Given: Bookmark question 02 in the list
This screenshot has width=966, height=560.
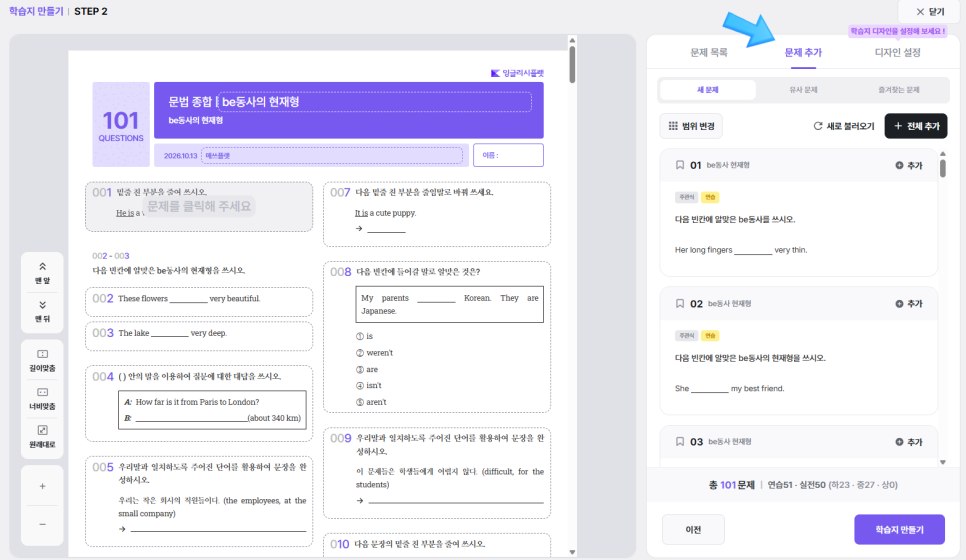Looking at the screenshot, I should [x=680, y=304].
